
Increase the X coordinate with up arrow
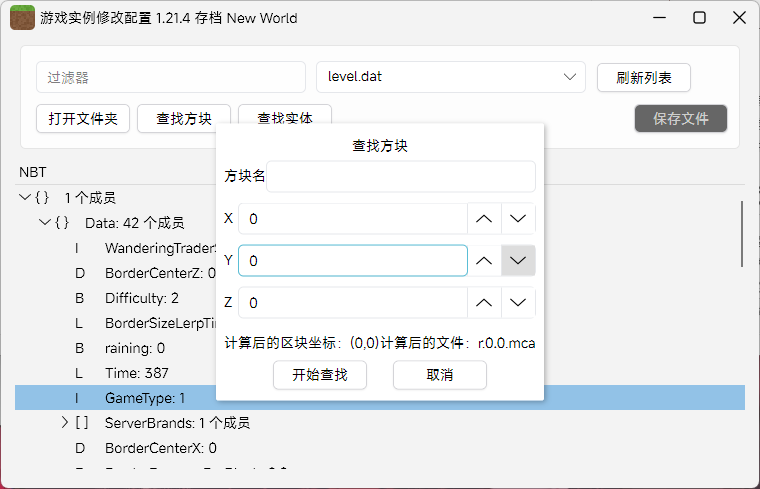(x=484, y=218)
